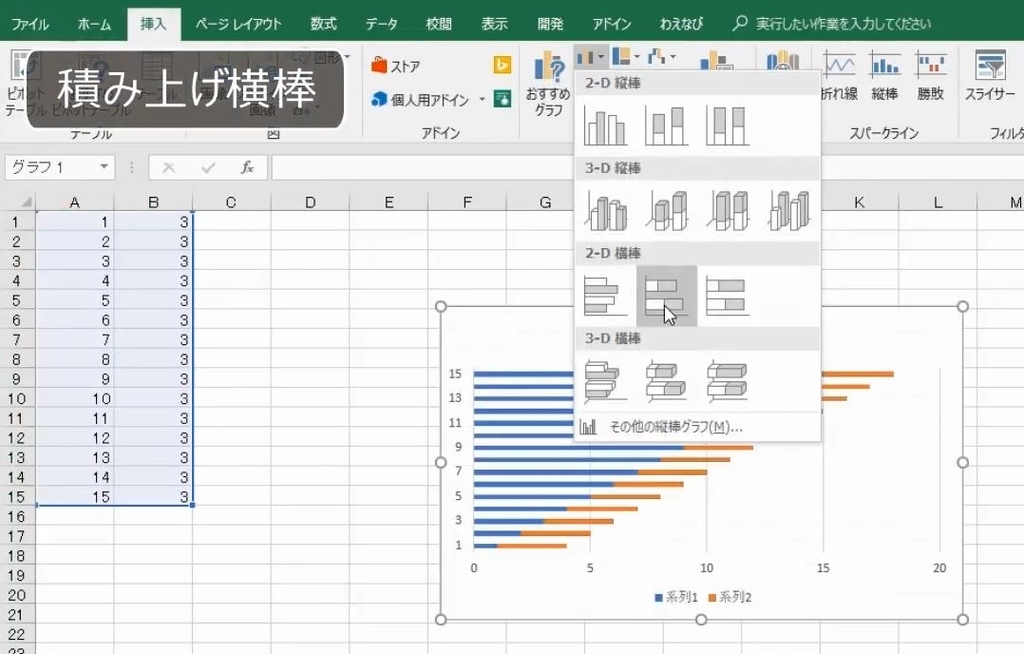This screenshot has width=1024, height=654.
Task: Click the スライサー slicer button
Action: click(x=990, y=76)
